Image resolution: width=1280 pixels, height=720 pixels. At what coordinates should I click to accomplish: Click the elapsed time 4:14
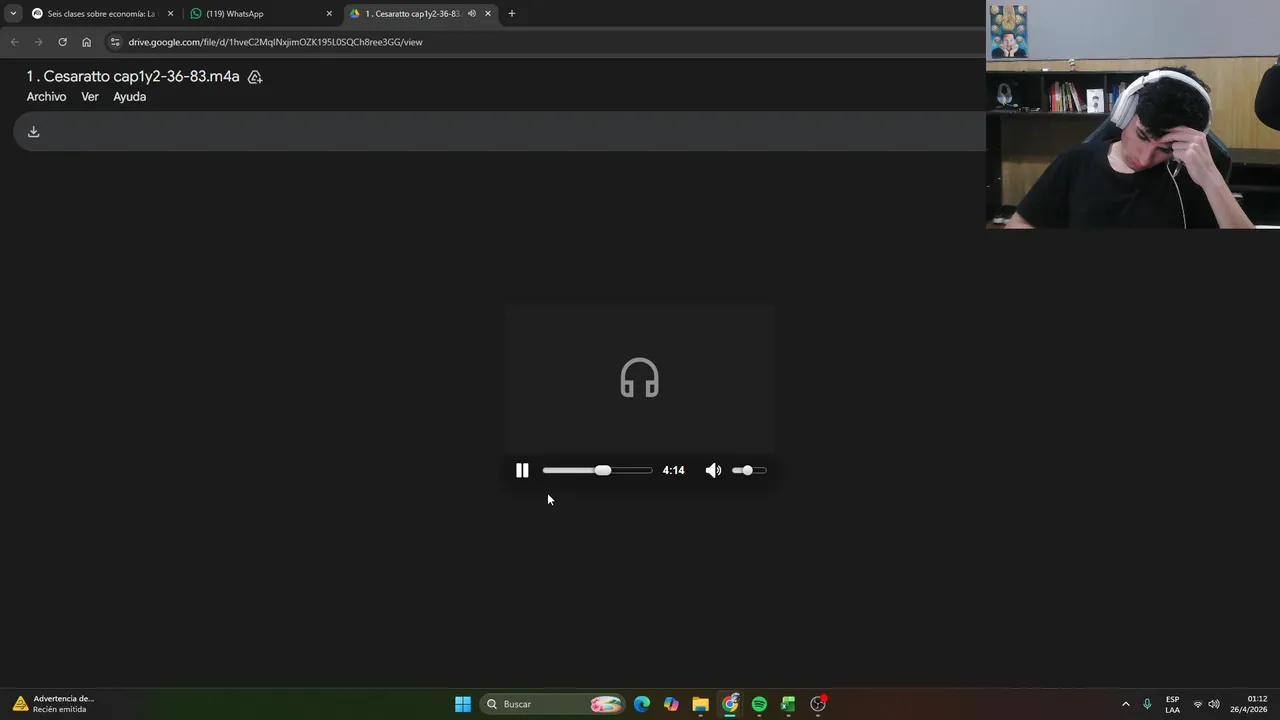(x=673, y=470)
